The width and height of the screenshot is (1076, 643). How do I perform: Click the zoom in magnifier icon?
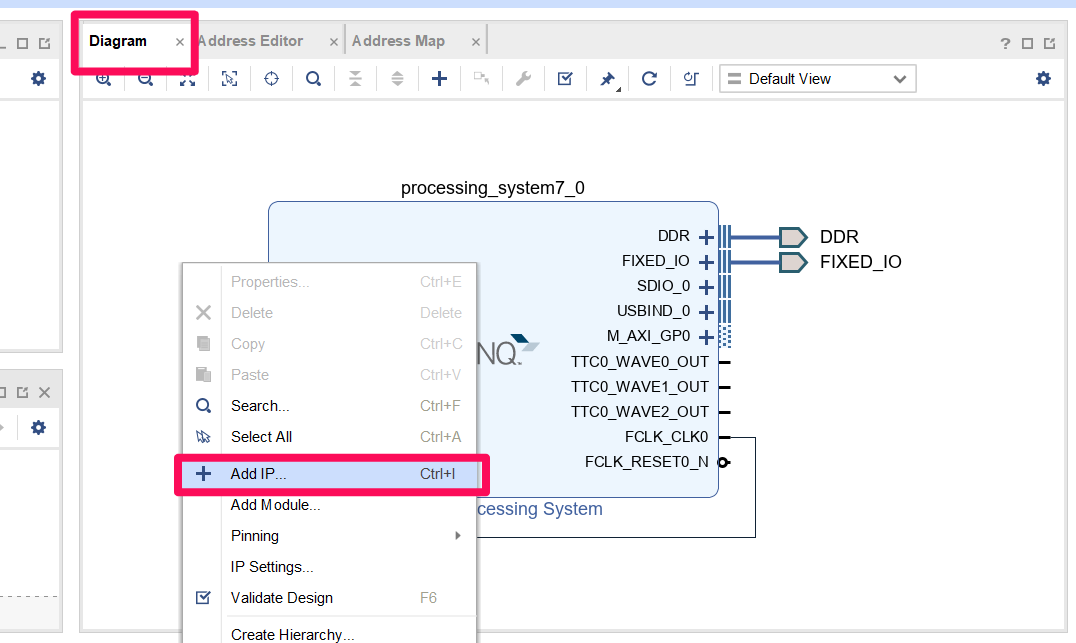click(x=104, y=79)
